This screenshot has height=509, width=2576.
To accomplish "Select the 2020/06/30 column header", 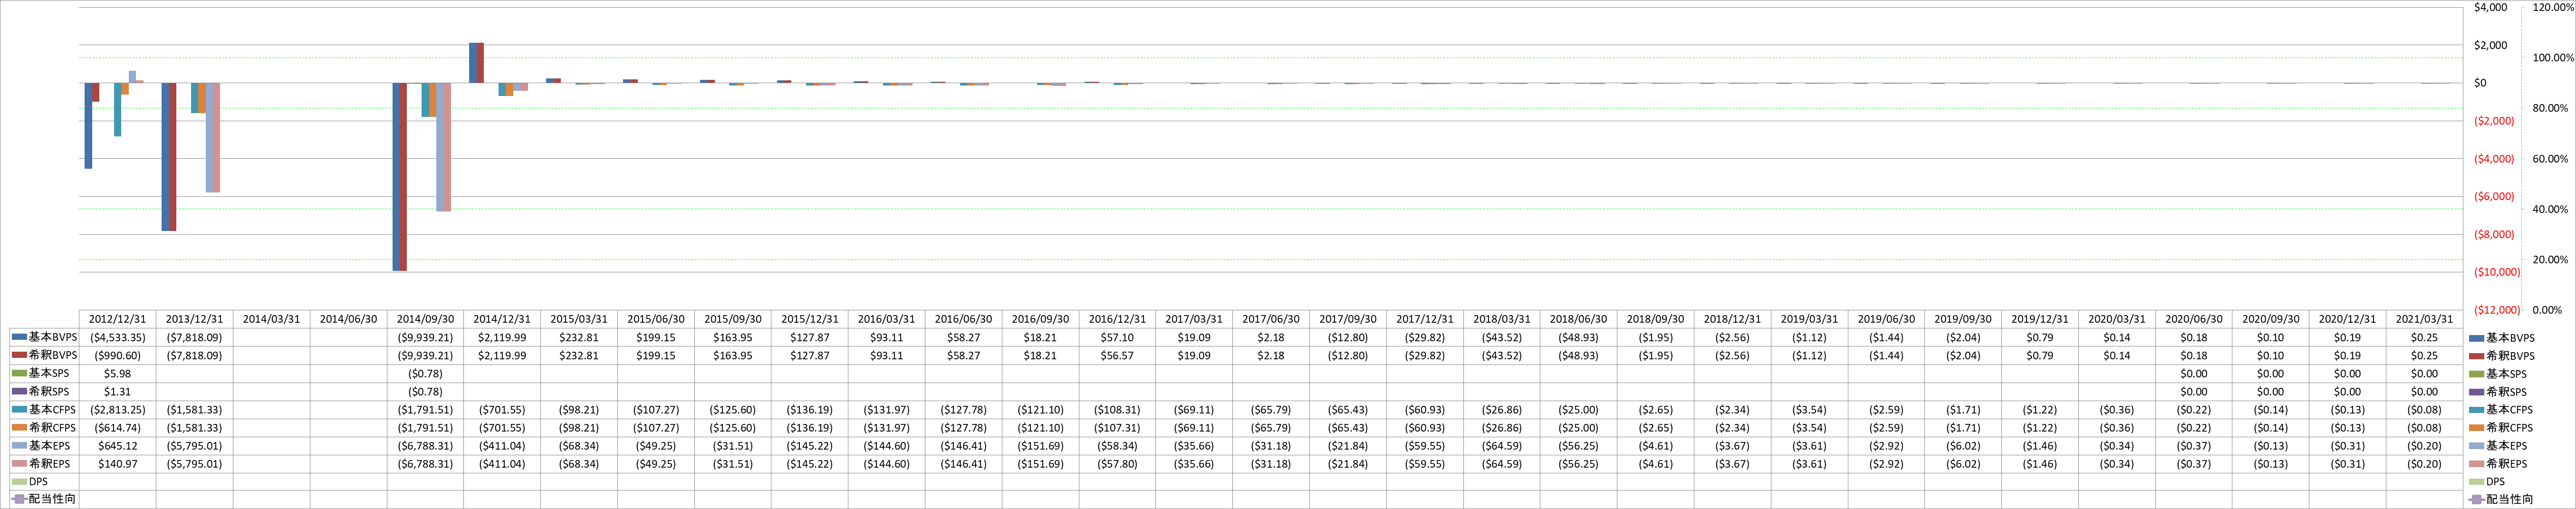I will (2194, 319).
